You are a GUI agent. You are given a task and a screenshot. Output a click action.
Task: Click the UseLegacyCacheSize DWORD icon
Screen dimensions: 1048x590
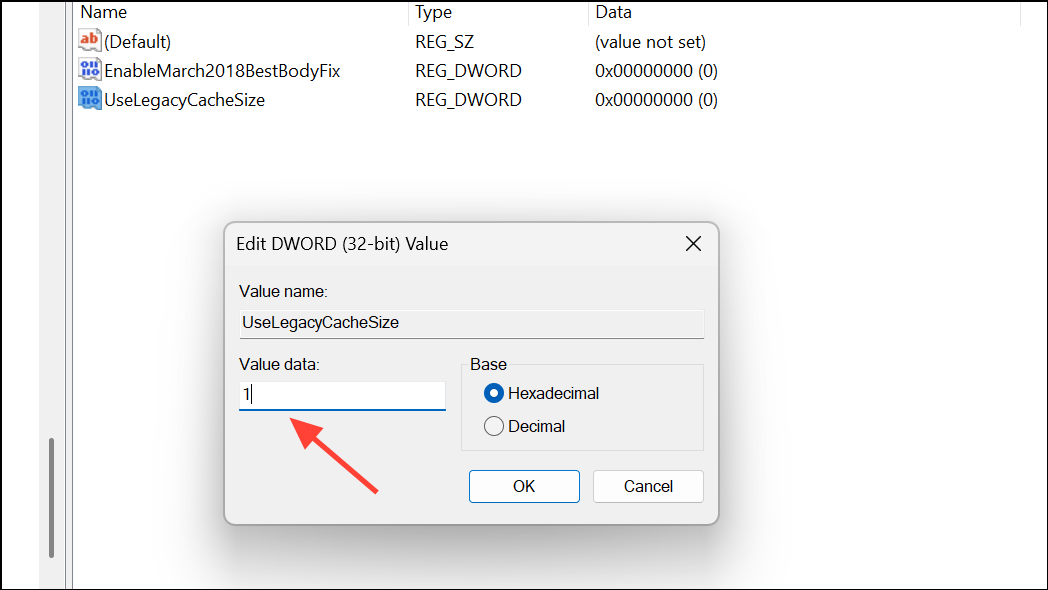click(90, 99)
